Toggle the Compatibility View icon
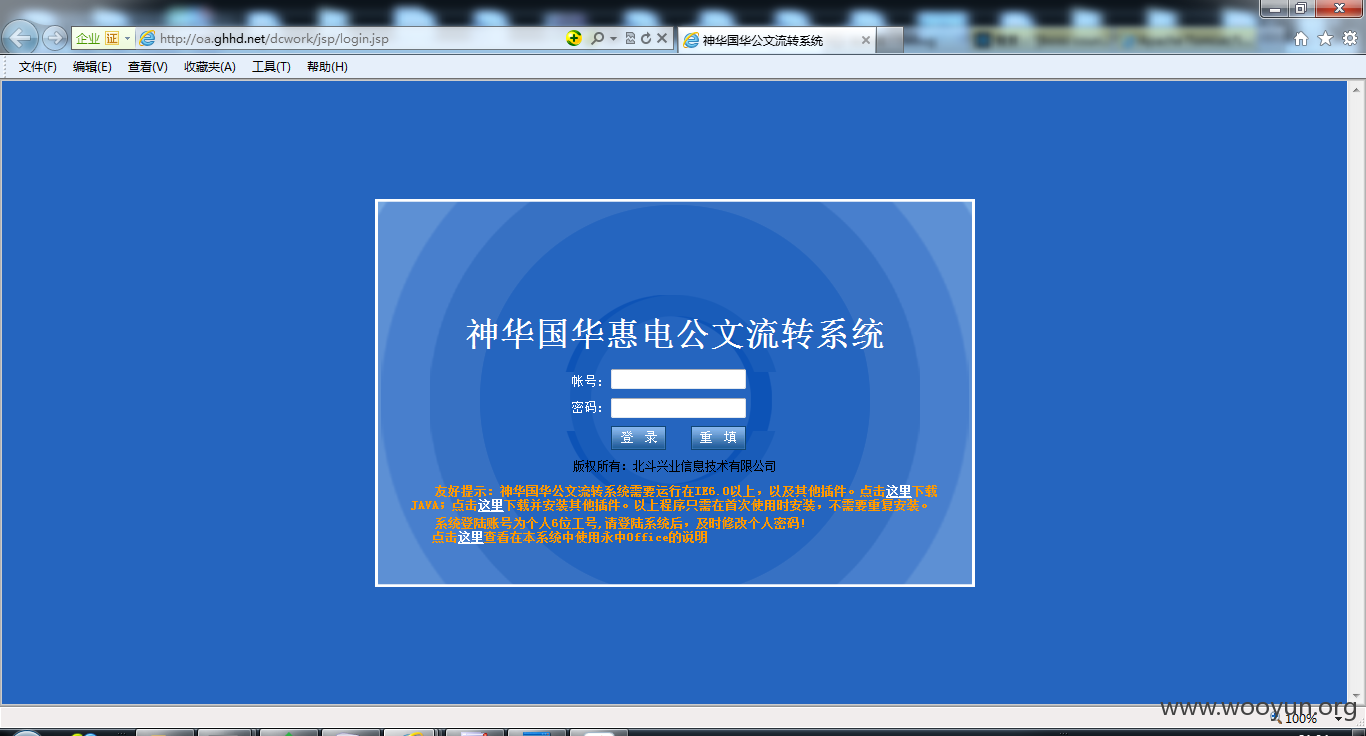Image resolution: width=1366 pixels, height=736 pixels. click(630, 38)
